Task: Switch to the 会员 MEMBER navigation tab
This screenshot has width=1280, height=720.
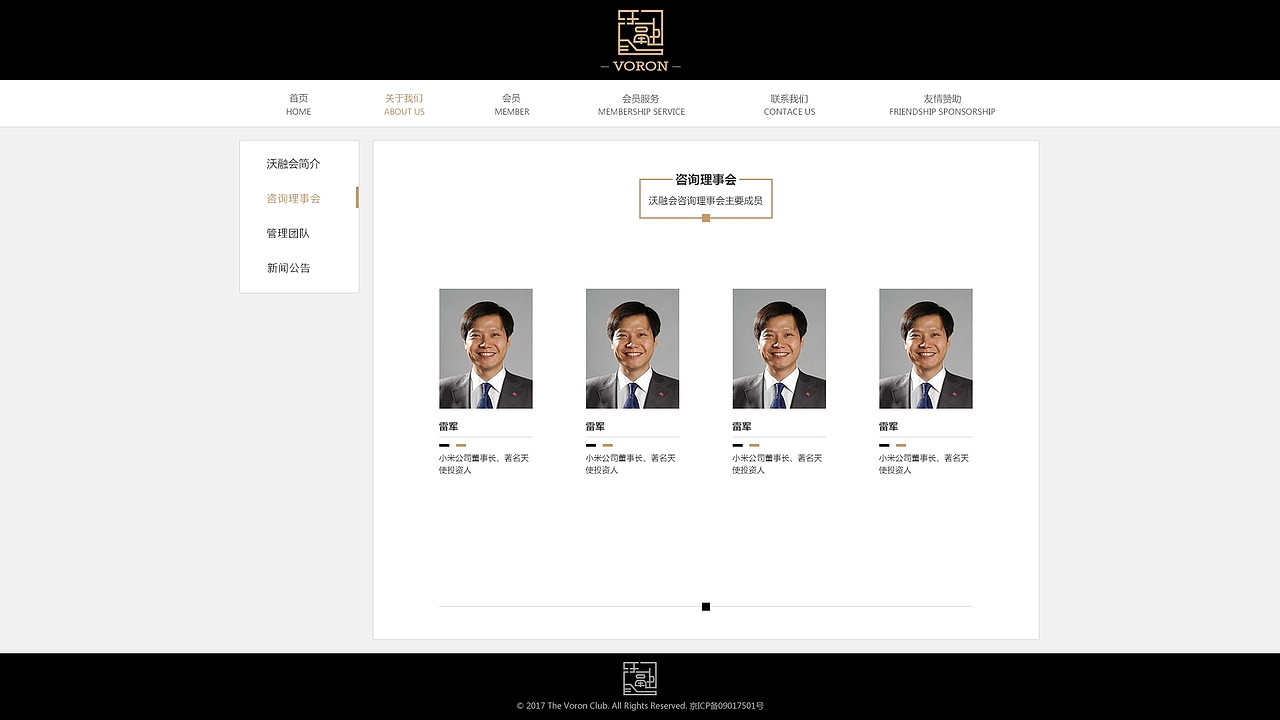Action: tap(512, 104)
